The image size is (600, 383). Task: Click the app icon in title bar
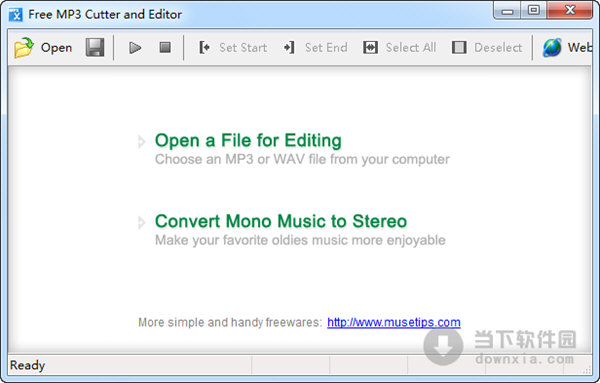(16, 15)
